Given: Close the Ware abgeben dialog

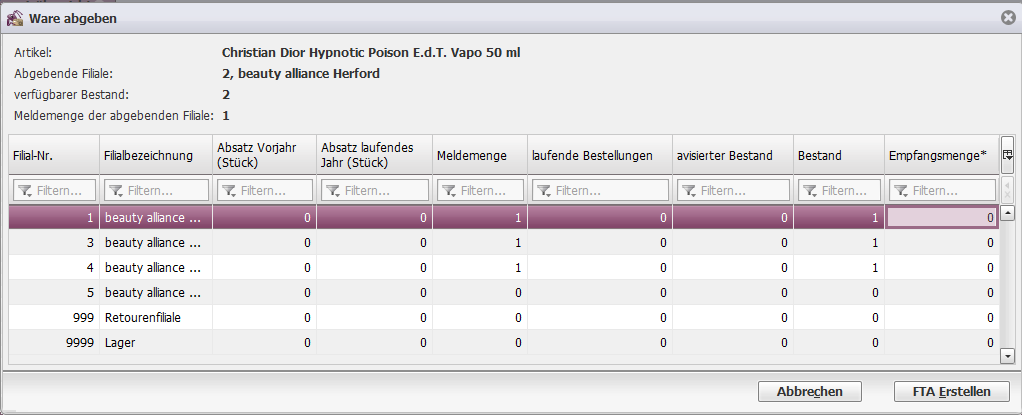Looking at the screenshot, I should tap(1008, 17).
